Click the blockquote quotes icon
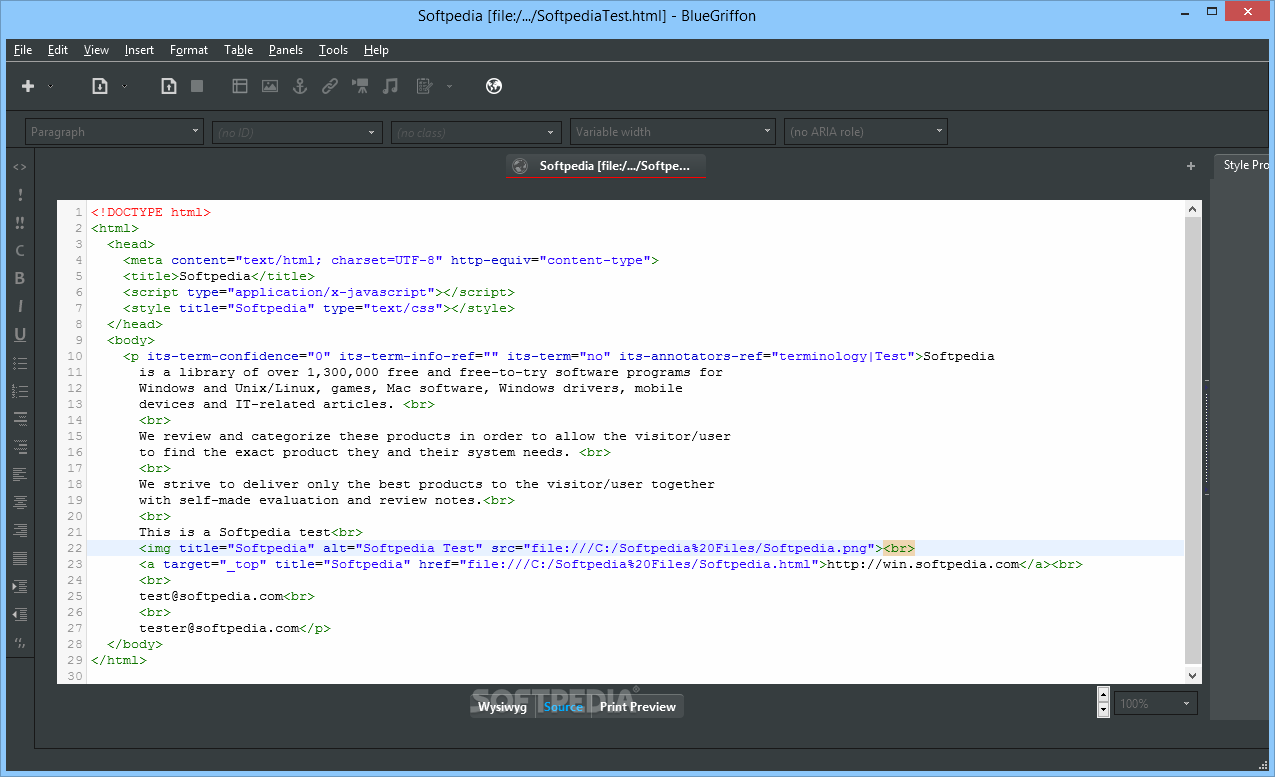1275x777 pixels. pyautogui.click(x=19, y=642)
